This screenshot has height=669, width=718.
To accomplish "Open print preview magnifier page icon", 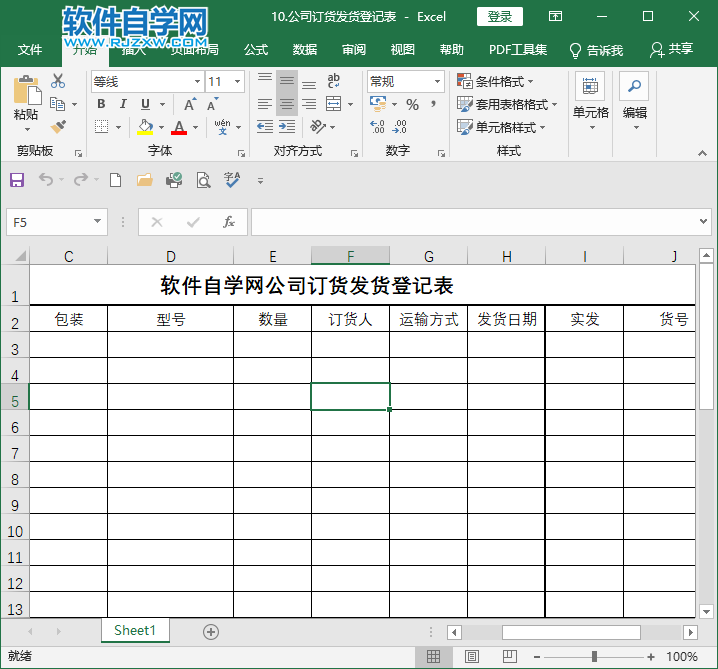I will click(203, 180).
